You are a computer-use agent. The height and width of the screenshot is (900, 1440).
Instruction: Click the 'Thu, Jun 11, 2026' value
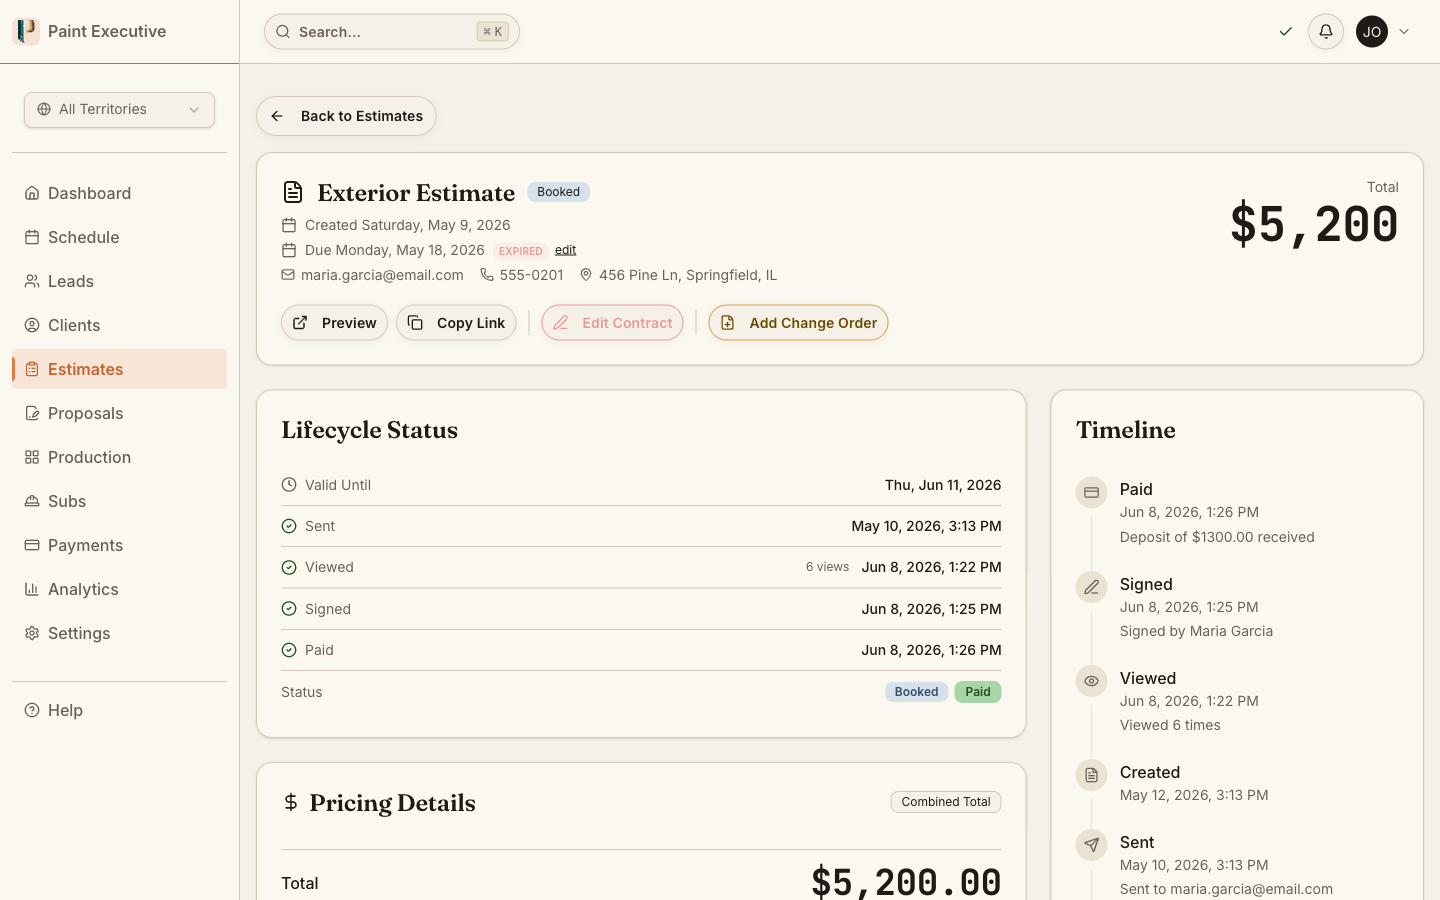pyautogui.click(x=943, y=485)
